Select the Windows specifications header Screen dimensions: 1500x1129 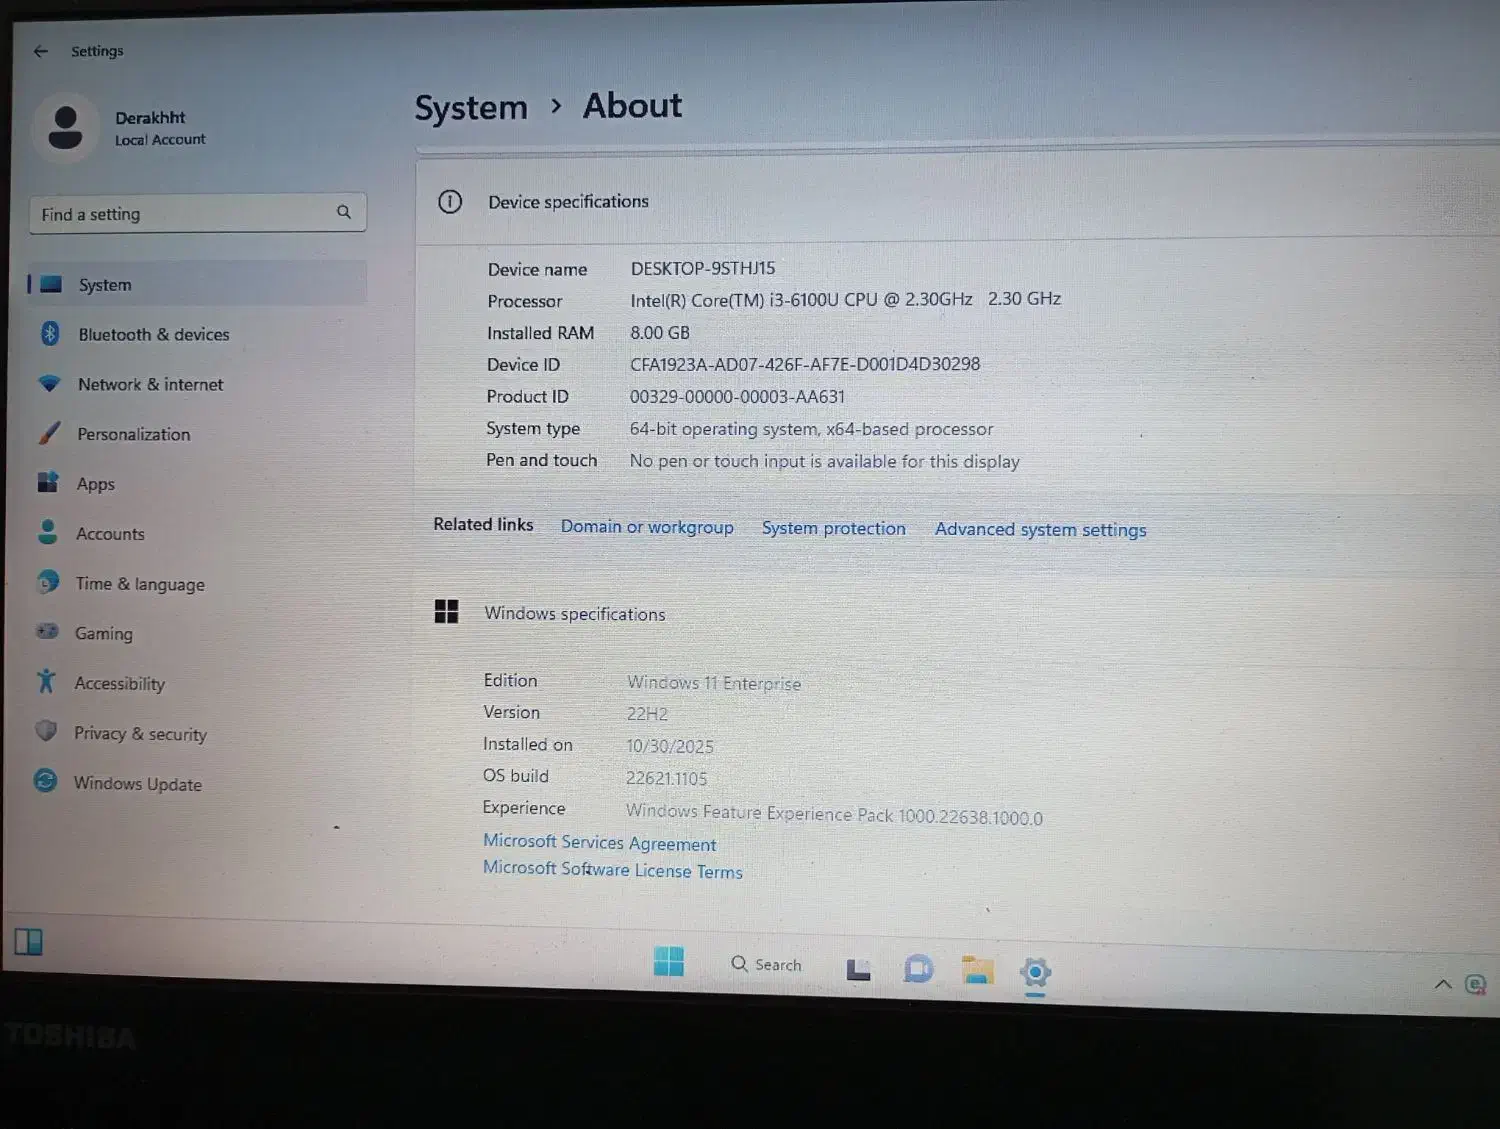pos(575,614)
